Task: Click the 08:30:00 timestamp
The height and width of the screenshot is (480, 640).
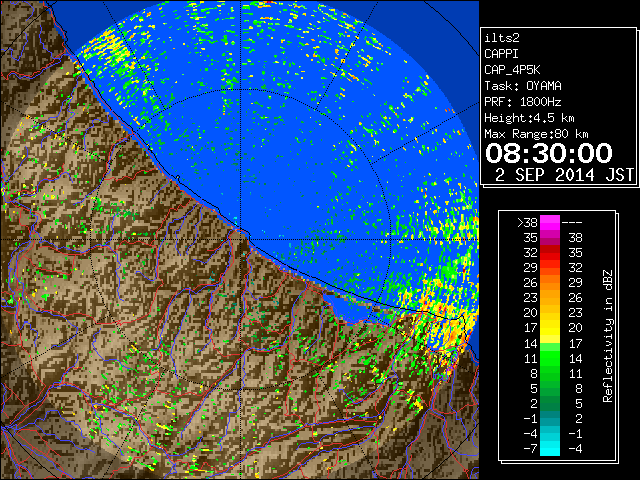Action: [549, 153]
